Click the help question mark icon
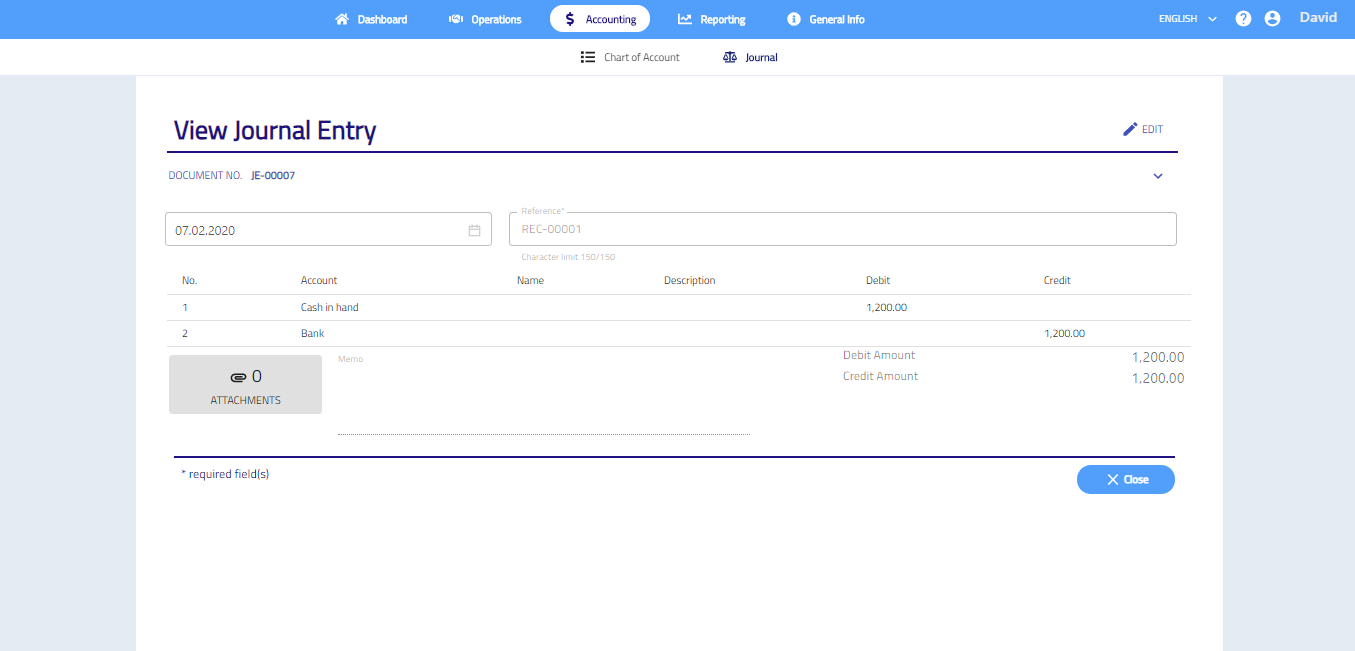This screenshot has width=1355, height=651. coord(1243,19)
